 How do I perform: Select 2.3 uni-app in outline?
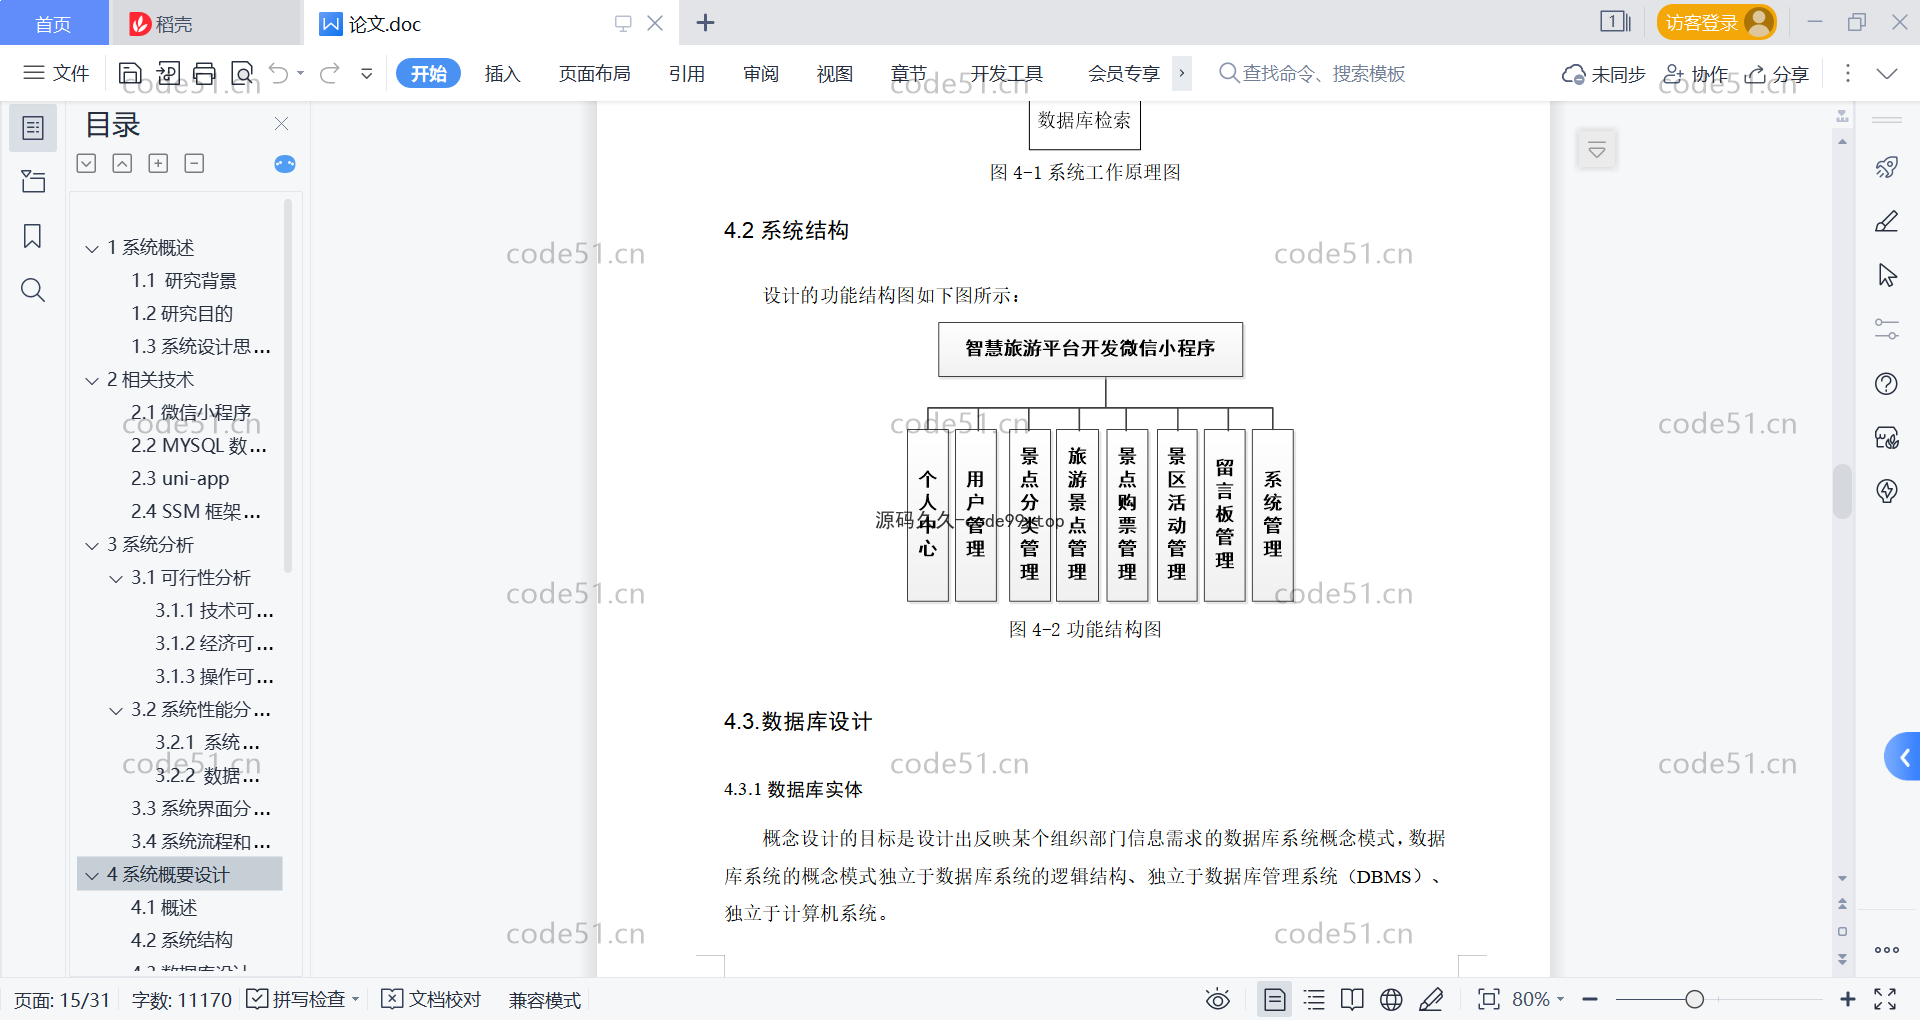180,479
